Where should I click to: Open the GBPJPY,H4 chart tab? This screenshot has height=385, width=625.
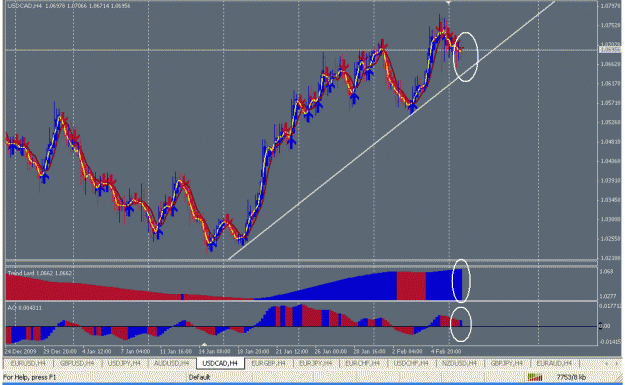click(507, 363)
